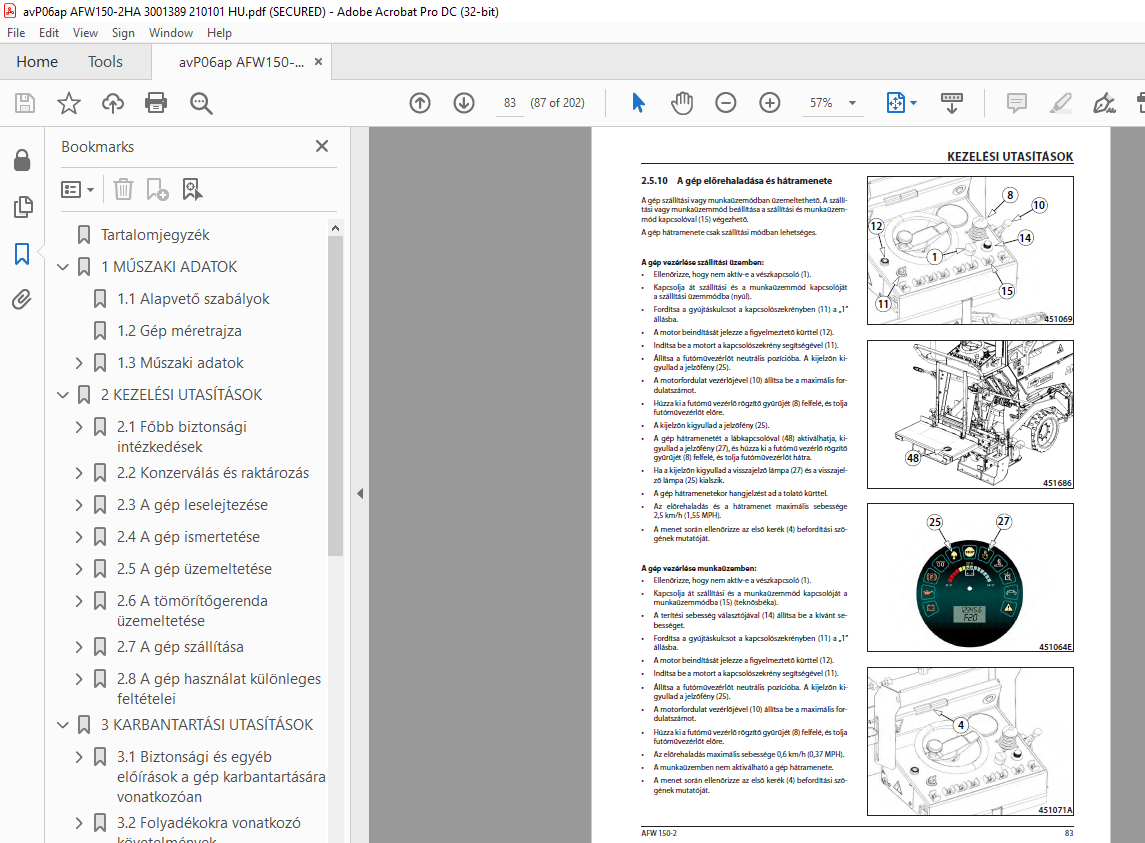Viewport: 1145px width, 843px height.
Task: Jump to 1.1 Alapvető szabályok
Action: coord(194,299)
